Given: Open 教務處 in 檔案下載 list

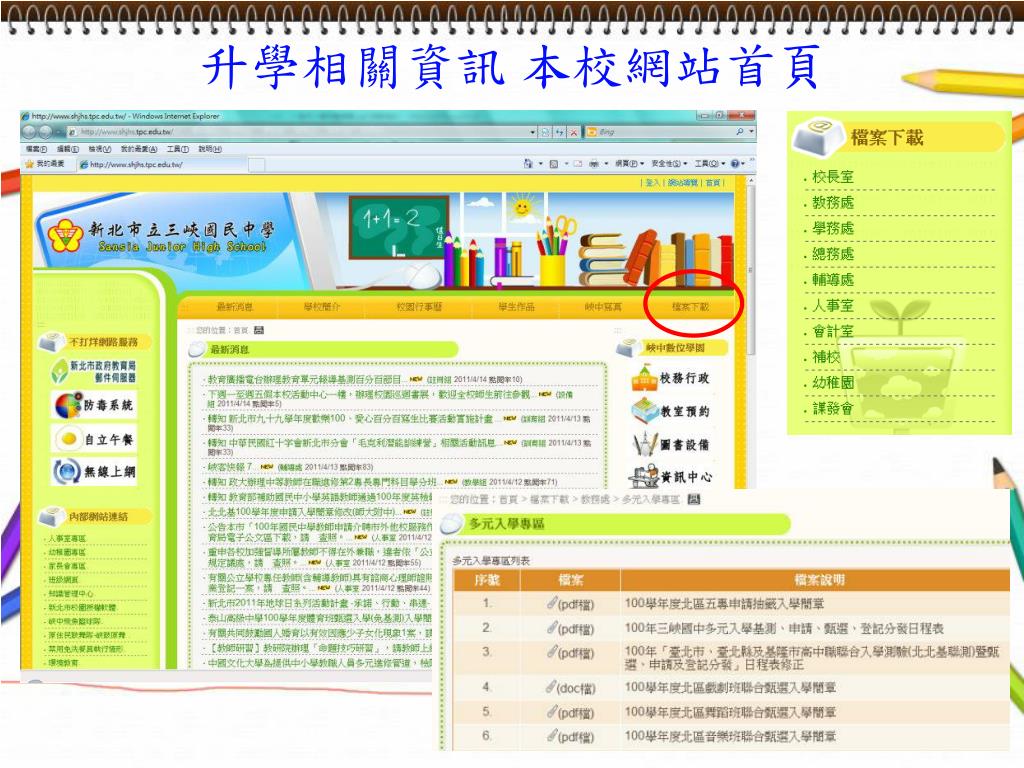Looking at the screenshot, I should (x=833, y=202).
